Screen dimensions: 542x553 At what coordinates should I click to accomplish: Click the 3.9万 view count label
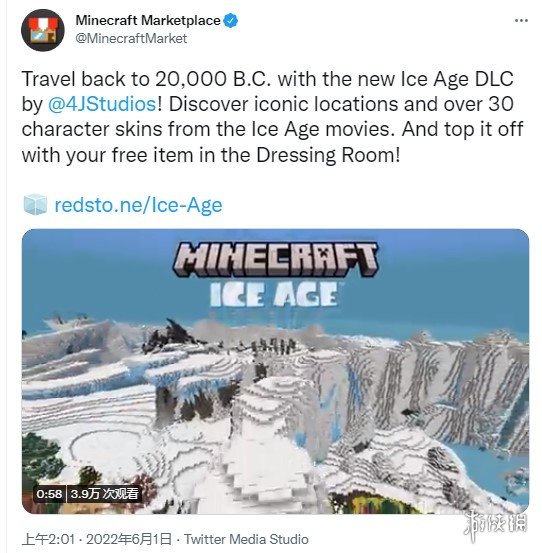(104, 494)
